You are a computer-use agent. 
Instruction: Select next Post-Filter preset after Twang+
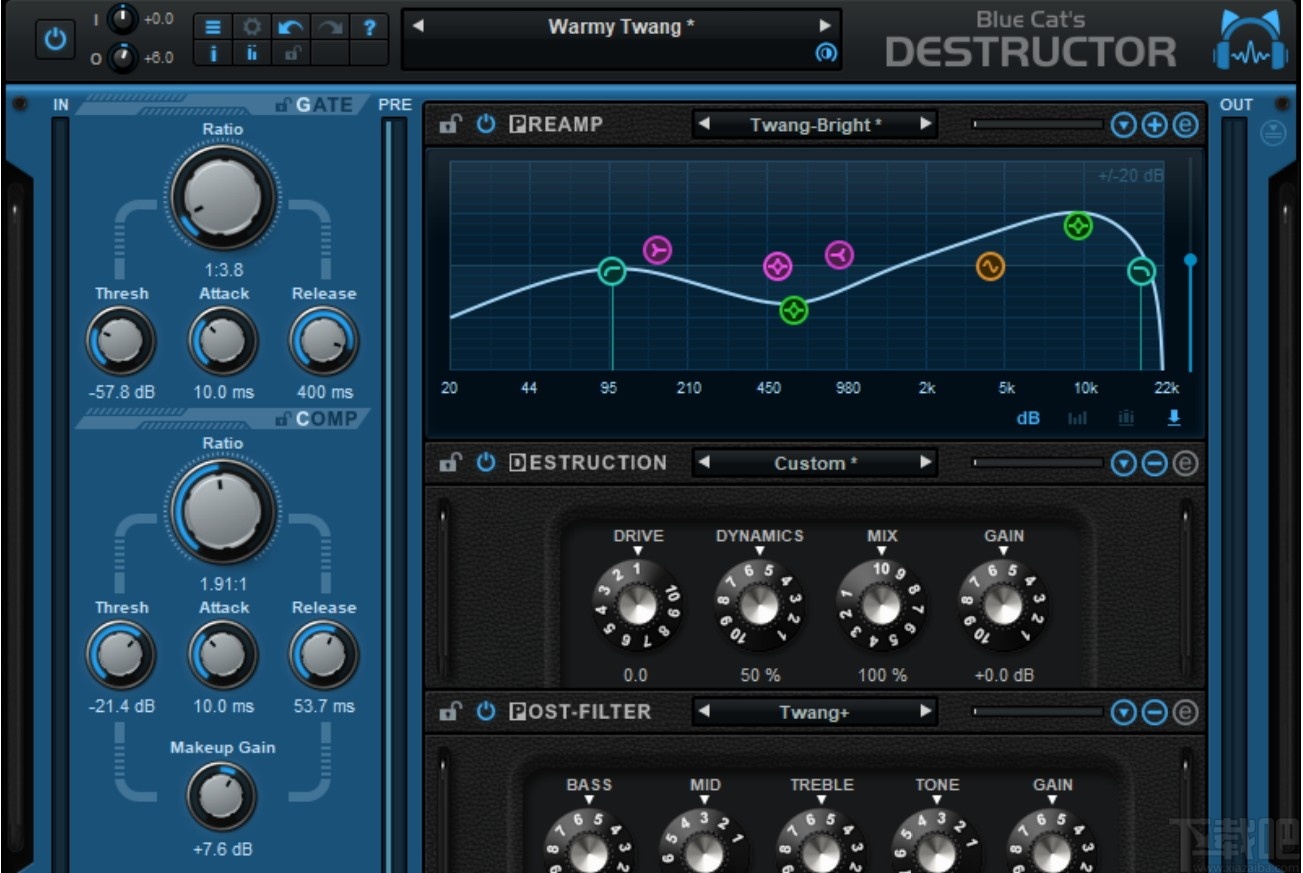[x=926, y=712]
